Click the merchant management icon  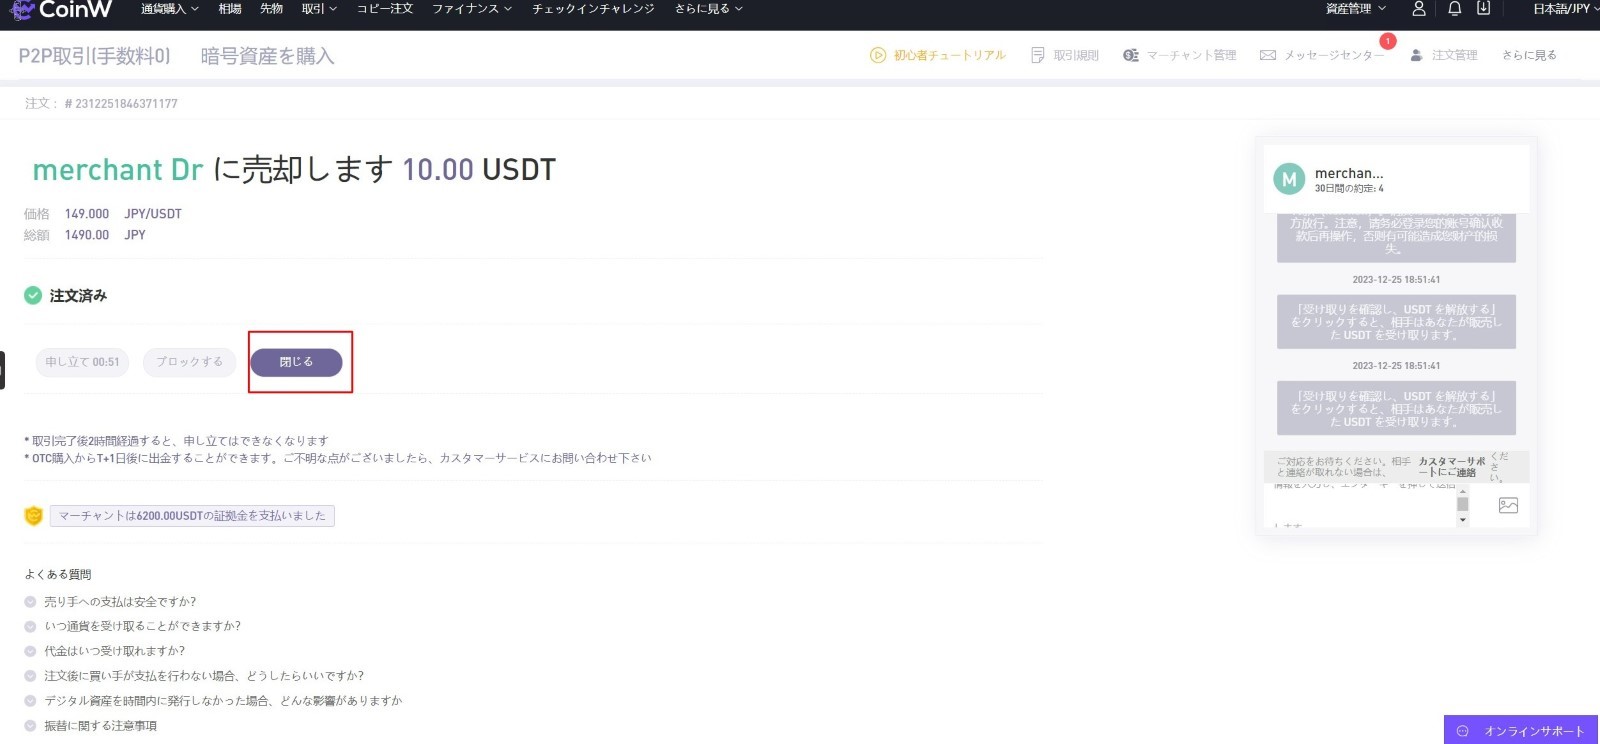pos(1131,55)
